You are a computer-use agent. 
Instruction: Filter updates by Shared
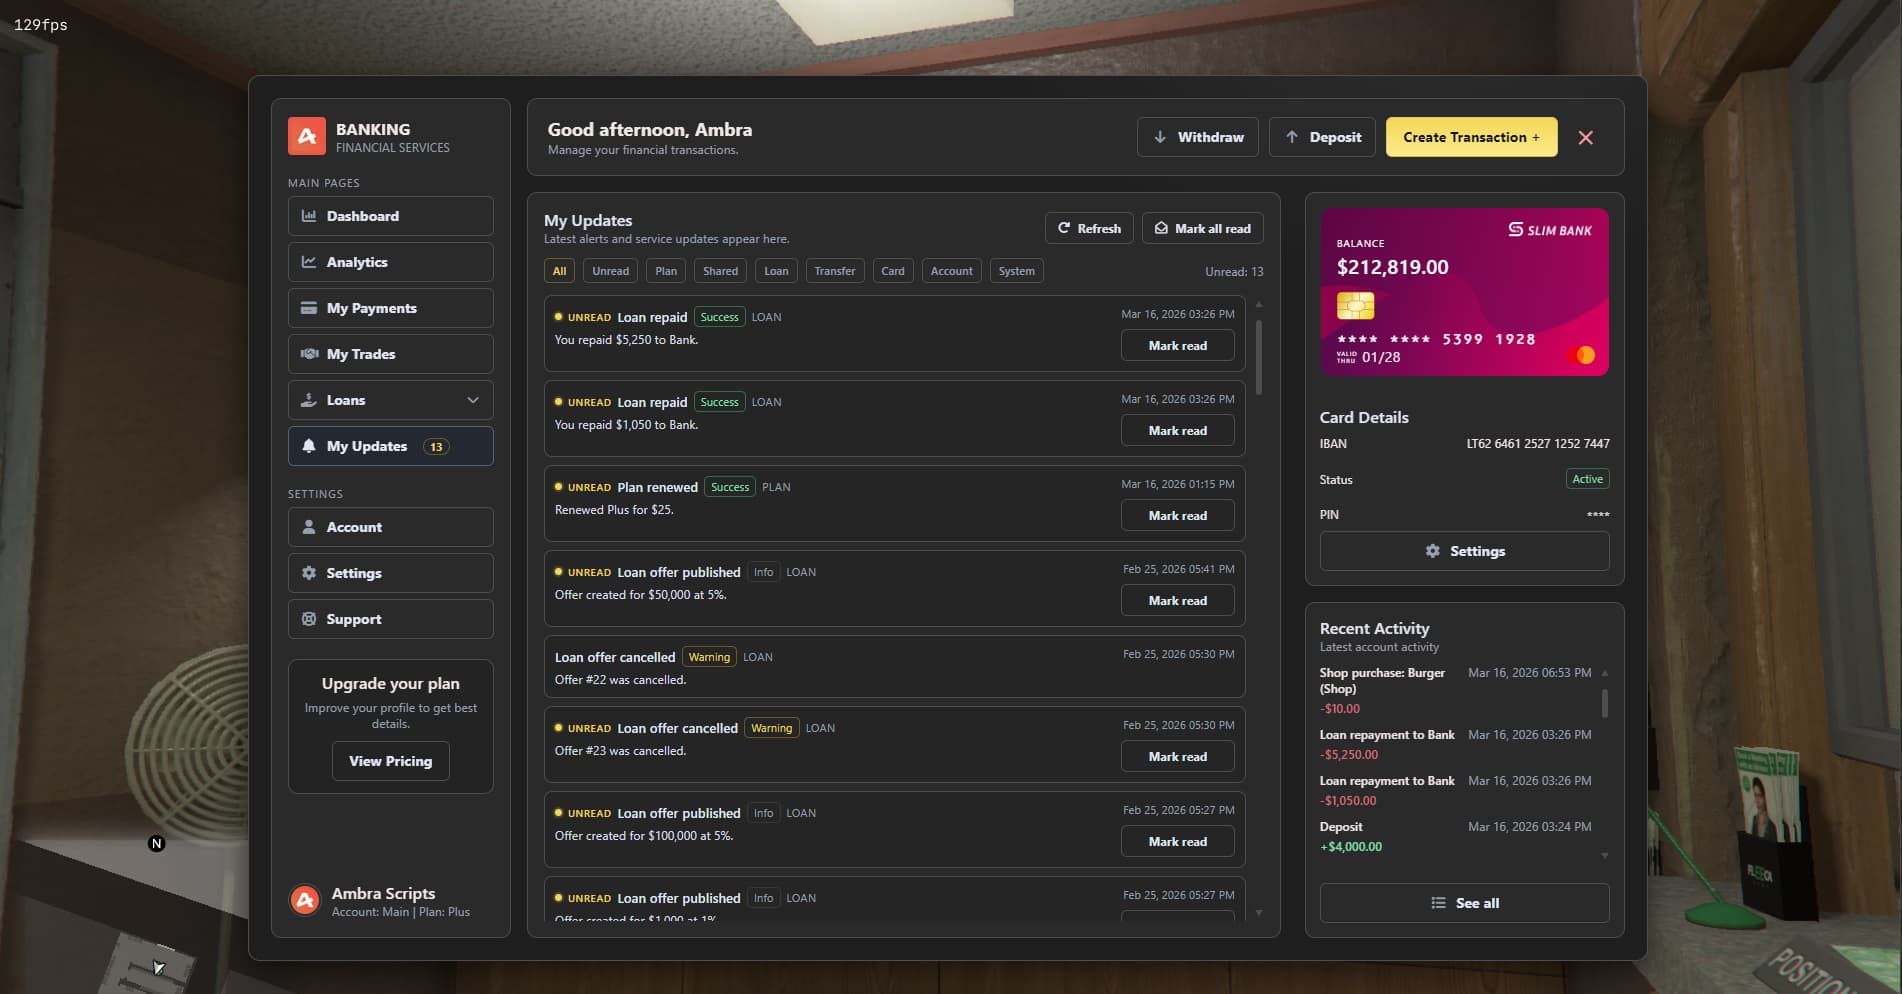click(x=720, y=271)
